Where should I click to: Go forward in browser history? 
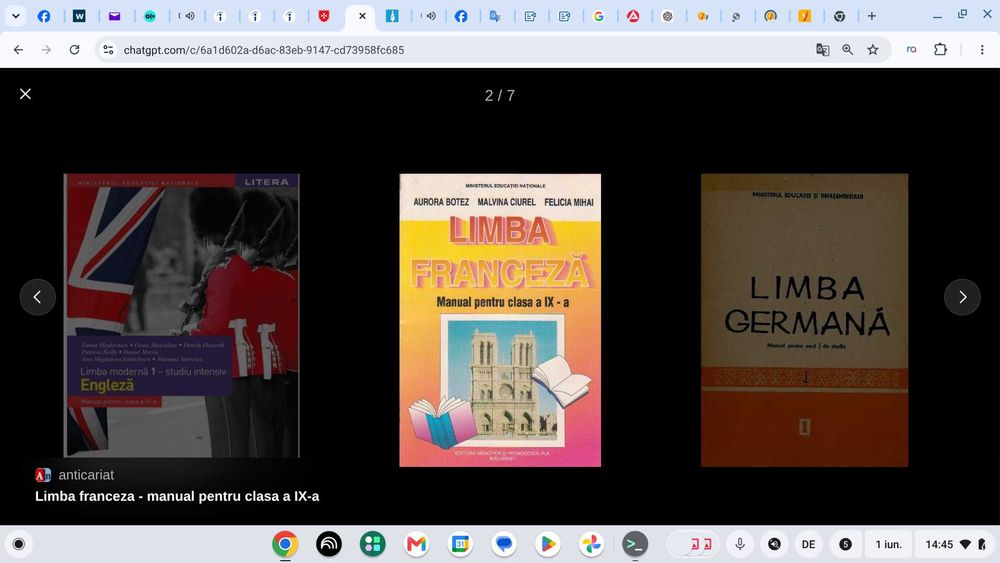point(46,50)
